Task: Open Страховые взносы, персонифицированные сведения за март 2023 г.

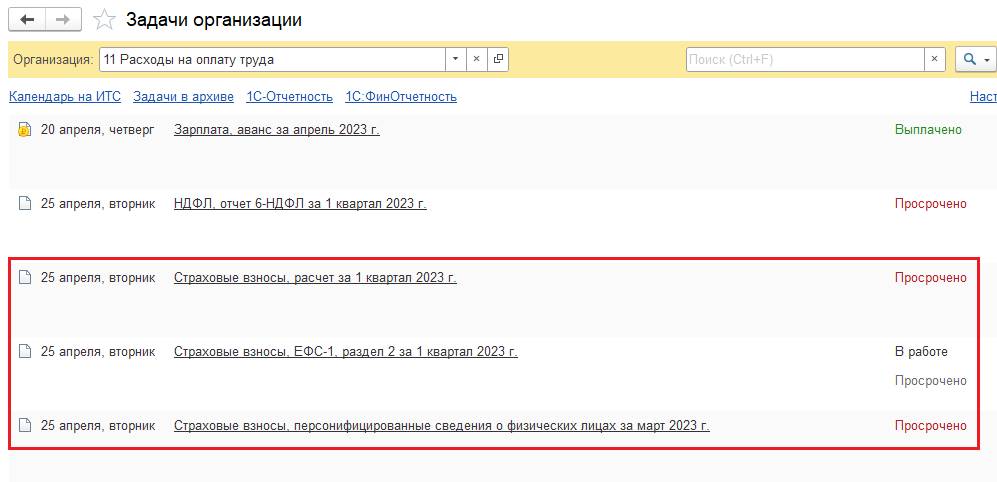Action: (x=441, y=426)
